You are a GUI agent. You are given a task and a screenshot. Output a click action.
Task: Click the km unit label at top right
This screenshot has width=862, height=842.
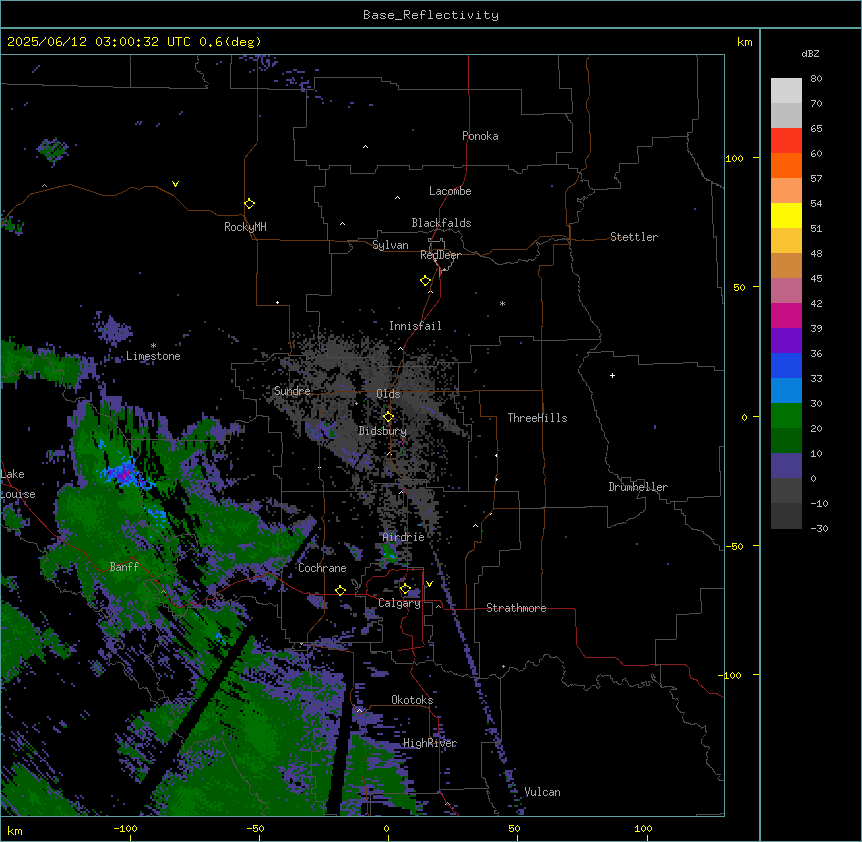(745, 42)
